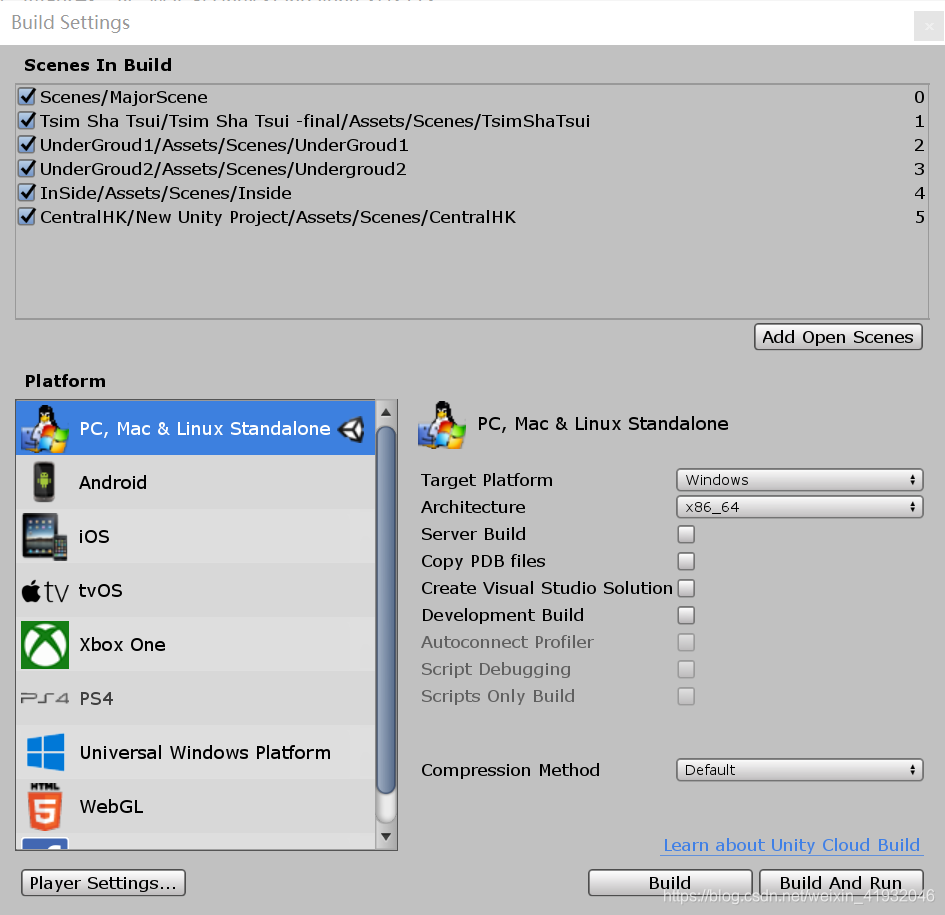945x915 pixels.
Task: Select the Undergroud2 scene path text
Action: 223,169
